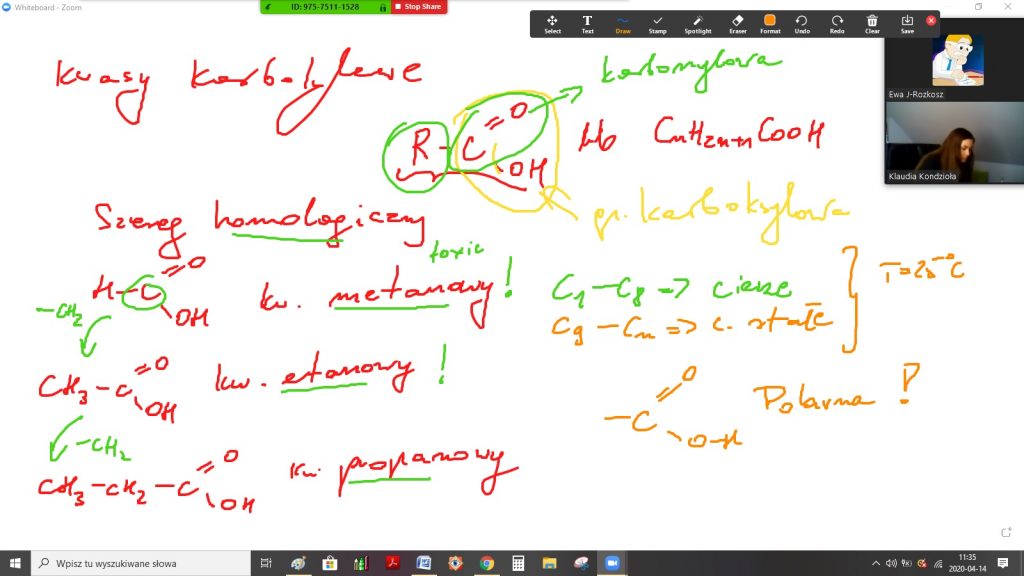Viewport: 1024px width, 576px height.
Task: Undo the last whiteboard stroke
Action: pyautogui.click(x=802, y=24)
